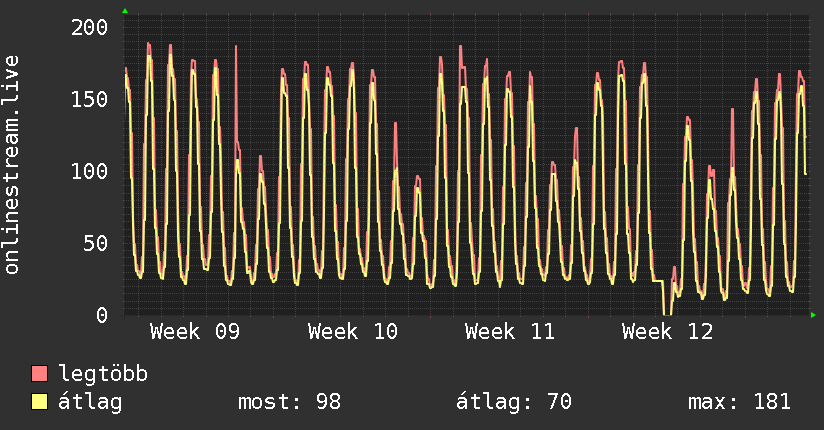Screen dimensions: 824x430
Task: Click the green arrow at x-axis end
Action: (813, 315)
